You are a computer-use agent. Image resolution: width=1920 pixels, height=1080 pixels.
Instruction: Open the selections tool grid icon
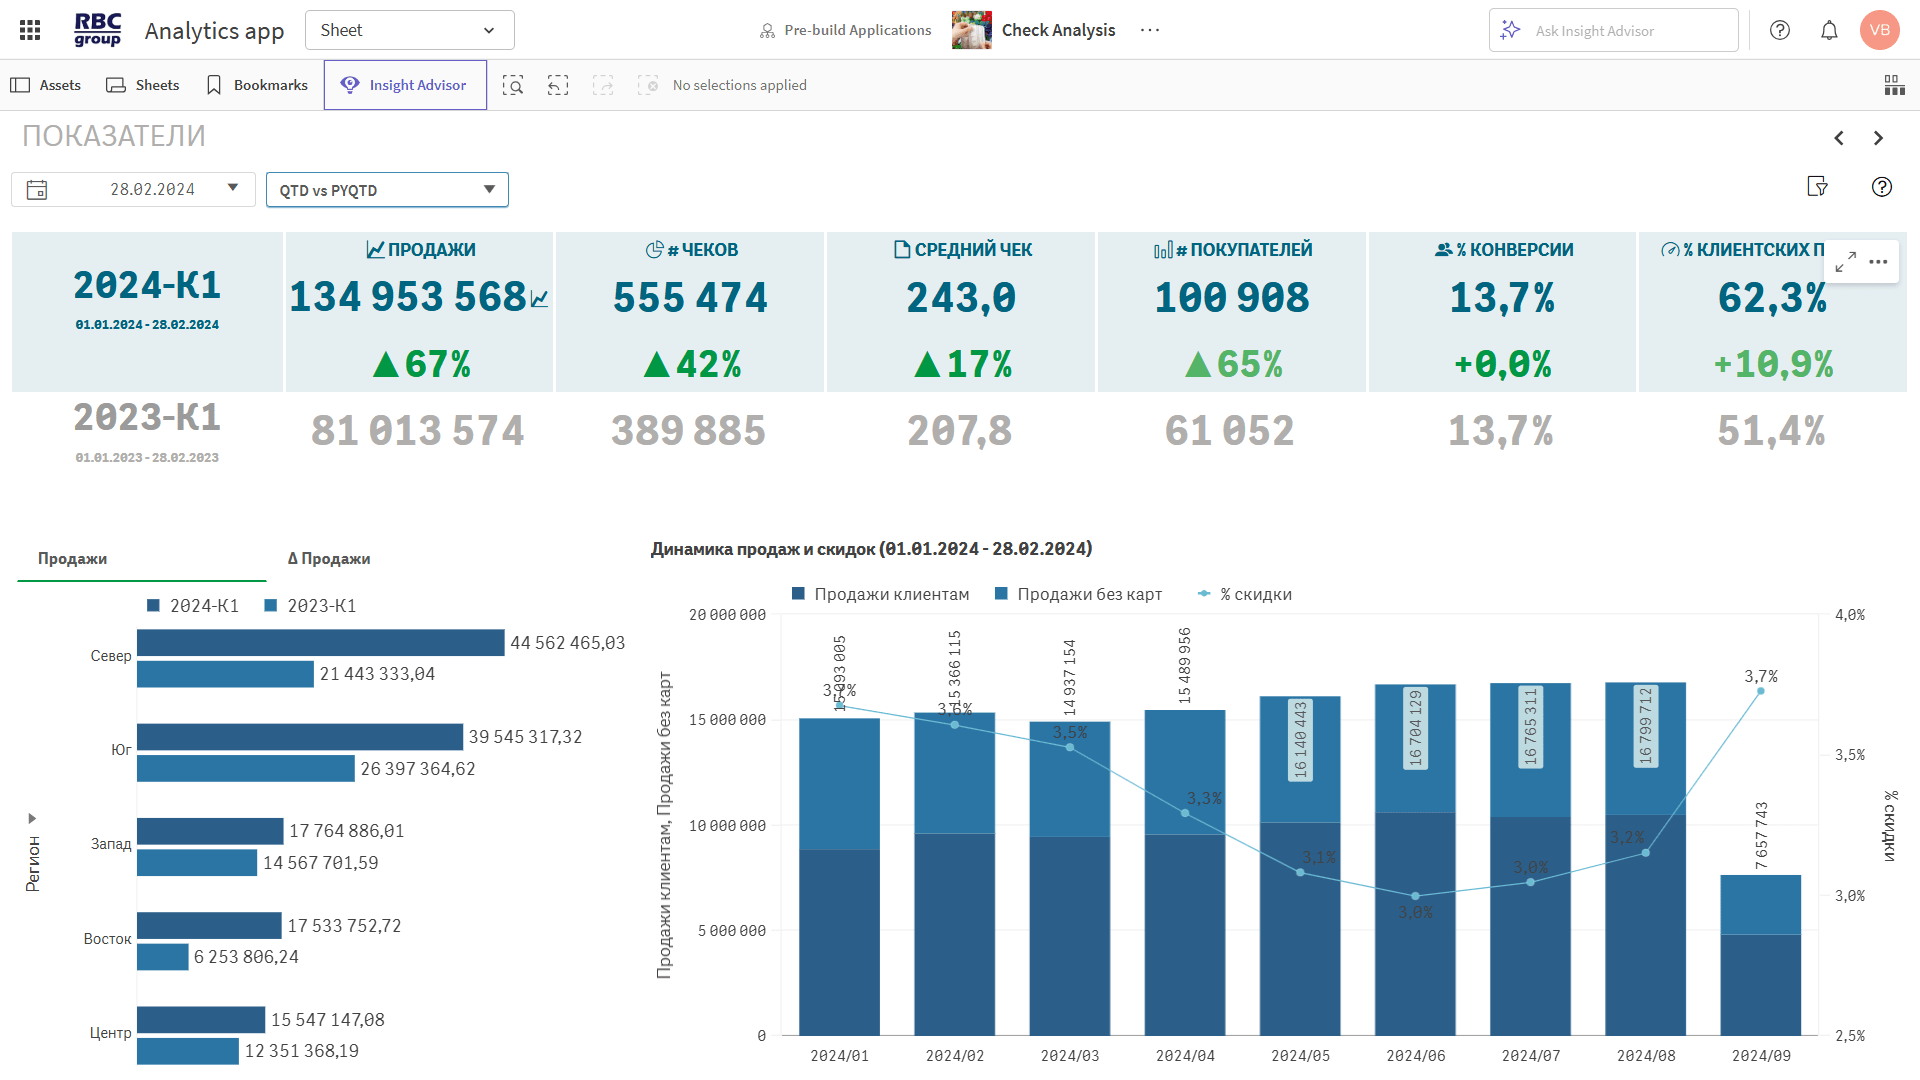(1894, 85)
